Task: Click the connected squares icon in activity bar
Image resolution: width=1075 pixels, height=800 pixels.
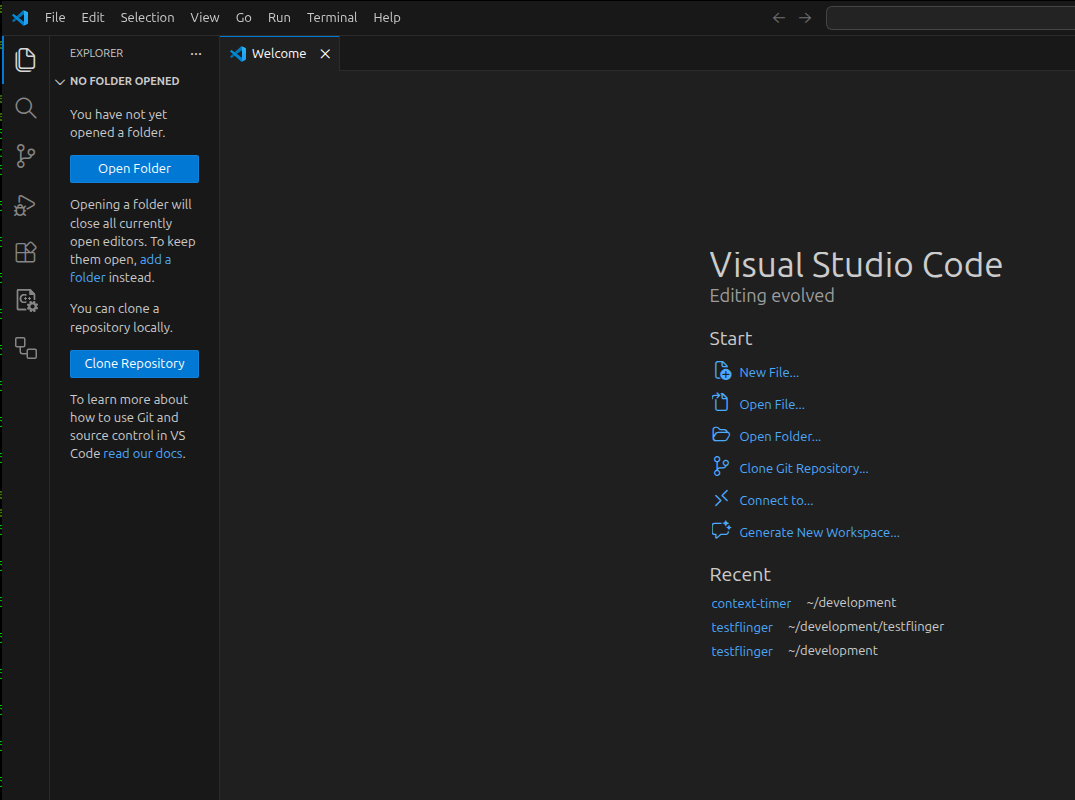Action: pos(26,348)
